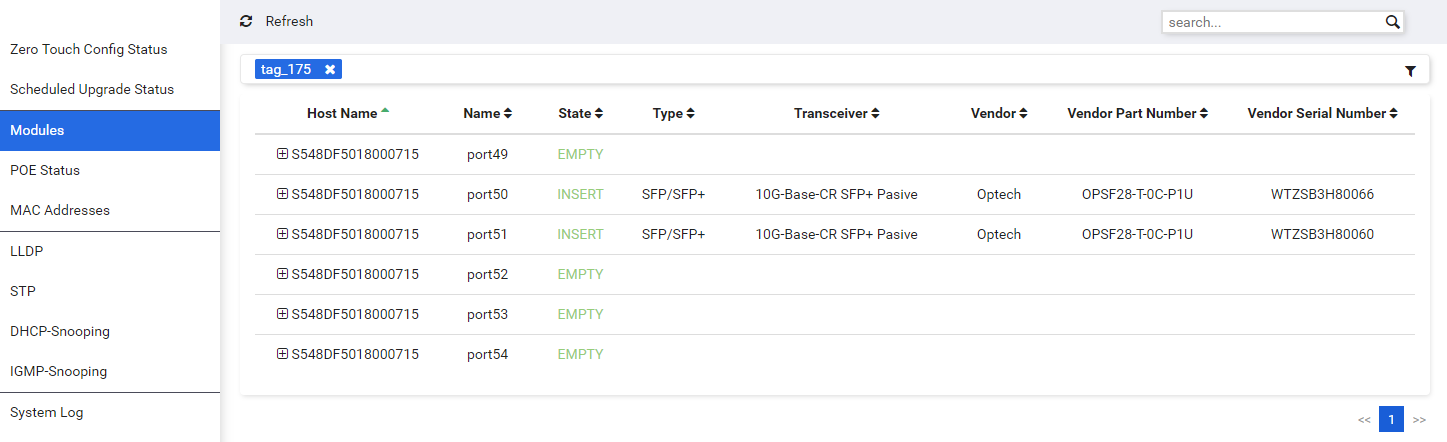Sort by the Vendor Serial Number column
This screenshot has height=442, width=1447.
point(1322,113)
